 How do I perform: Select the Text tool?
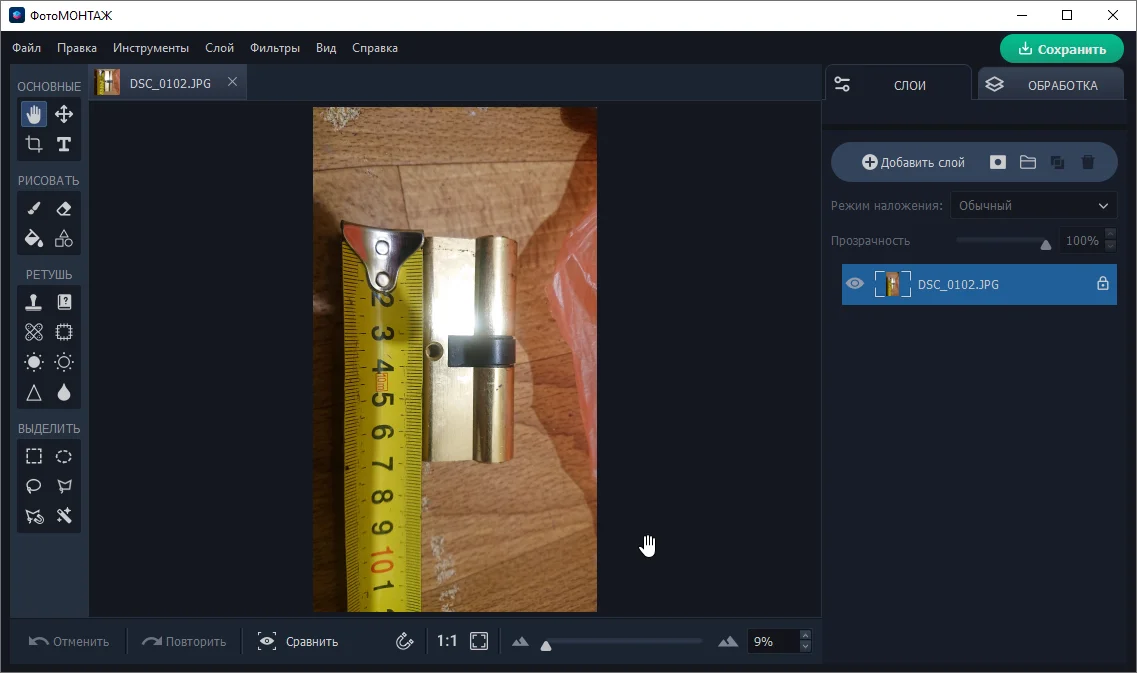pos(64,144)
